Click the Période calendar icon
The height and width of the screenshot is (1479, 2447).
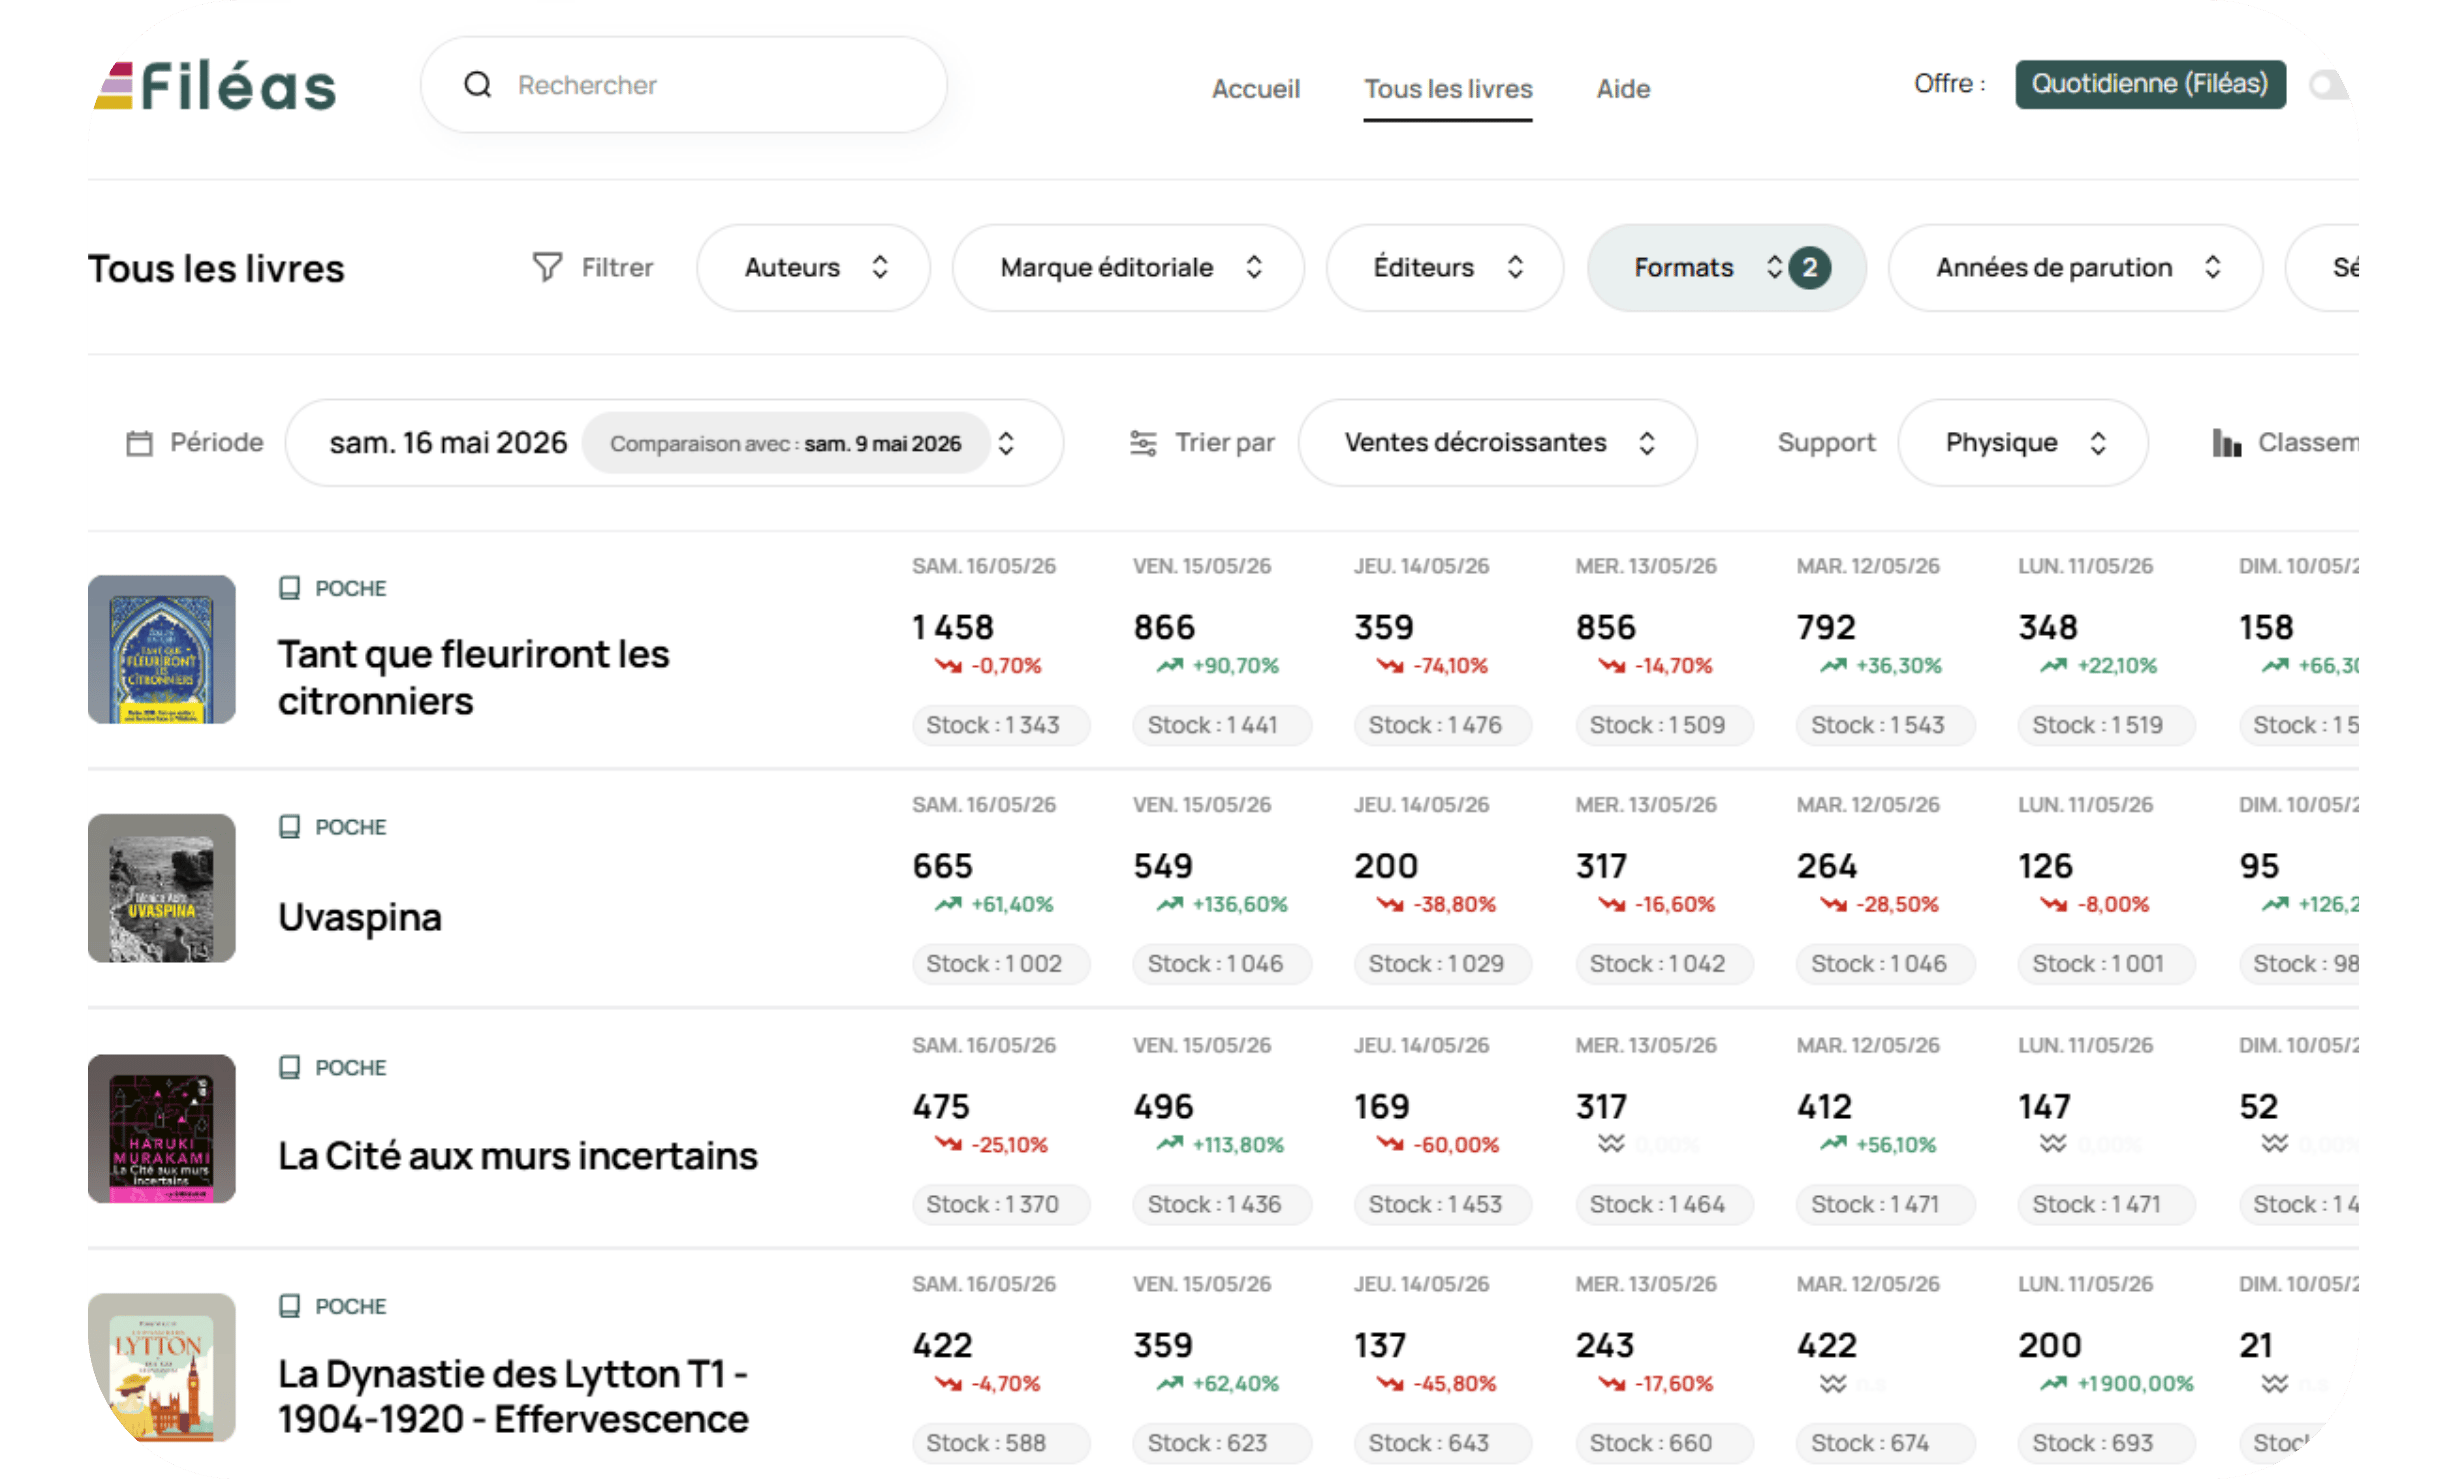tap(139, 443)
